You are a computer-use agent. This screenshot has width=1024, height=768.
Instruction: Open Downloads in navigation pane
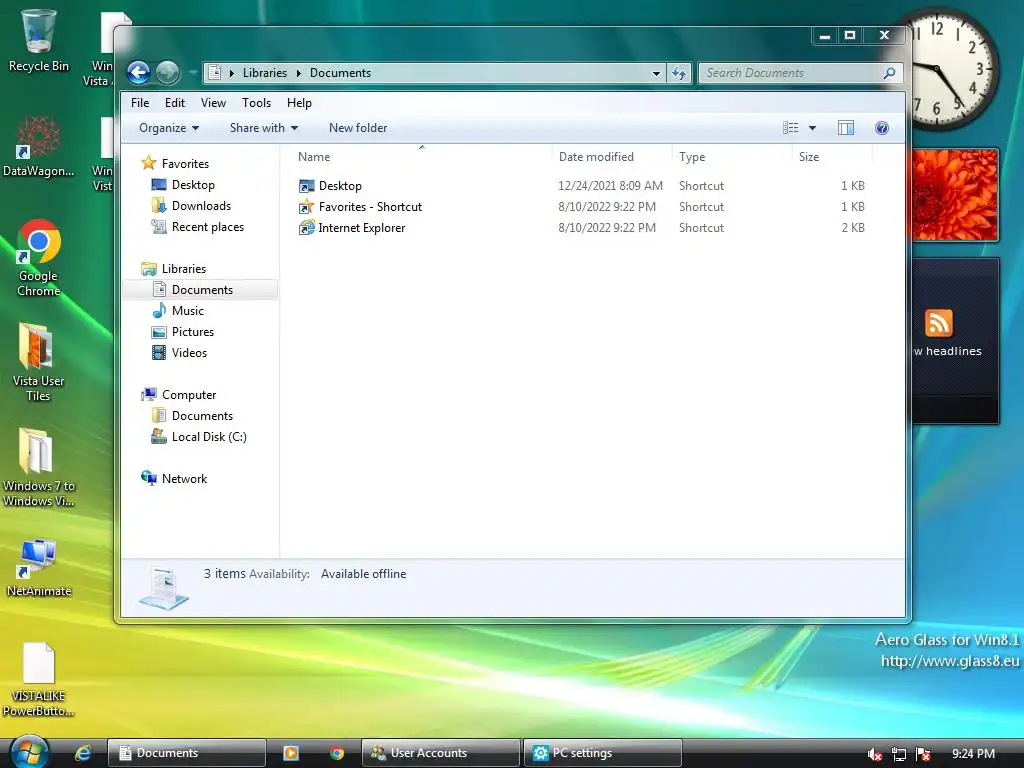[x=191, y=206]
